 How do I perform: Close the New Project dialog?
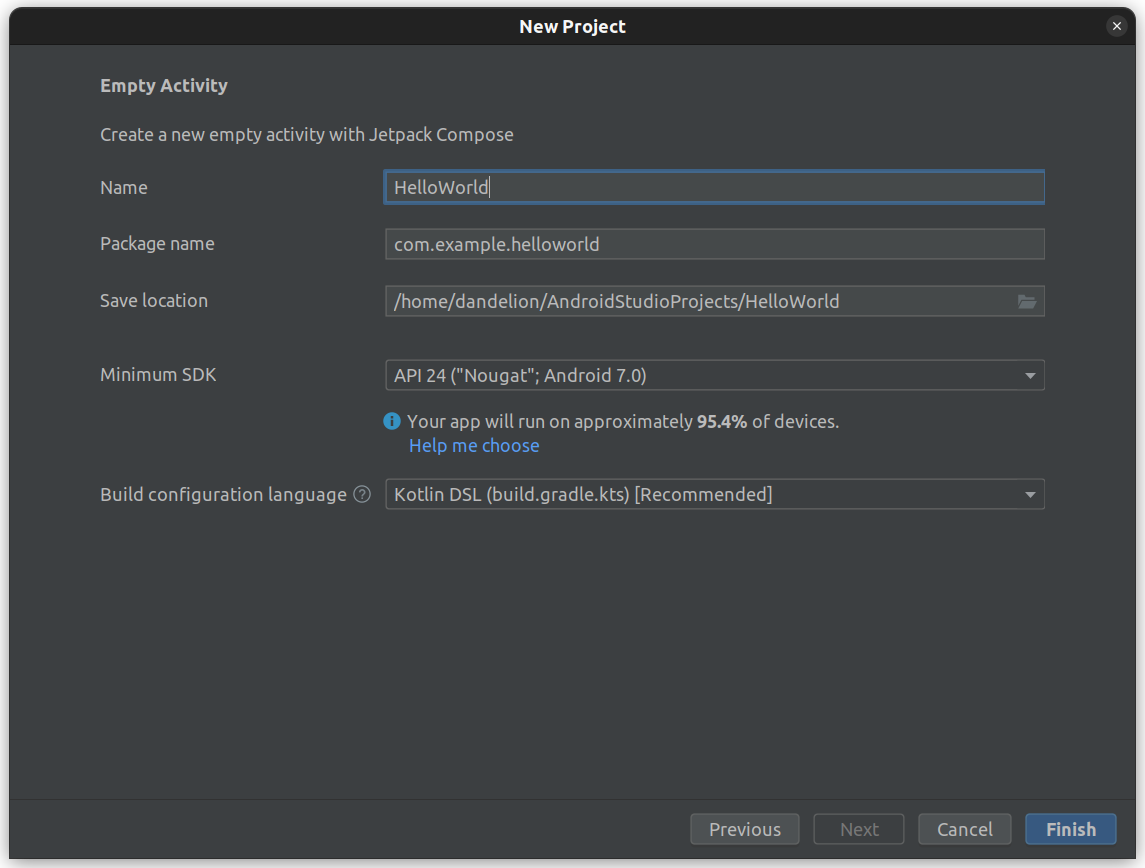coord(1117,26)
